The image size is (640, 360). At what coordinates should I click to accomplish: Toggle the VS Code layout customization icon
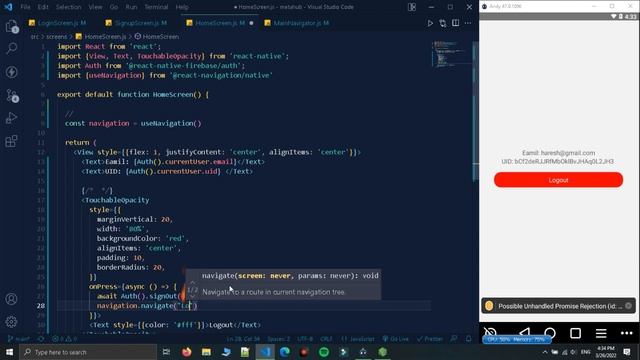[x=412, y=7]
